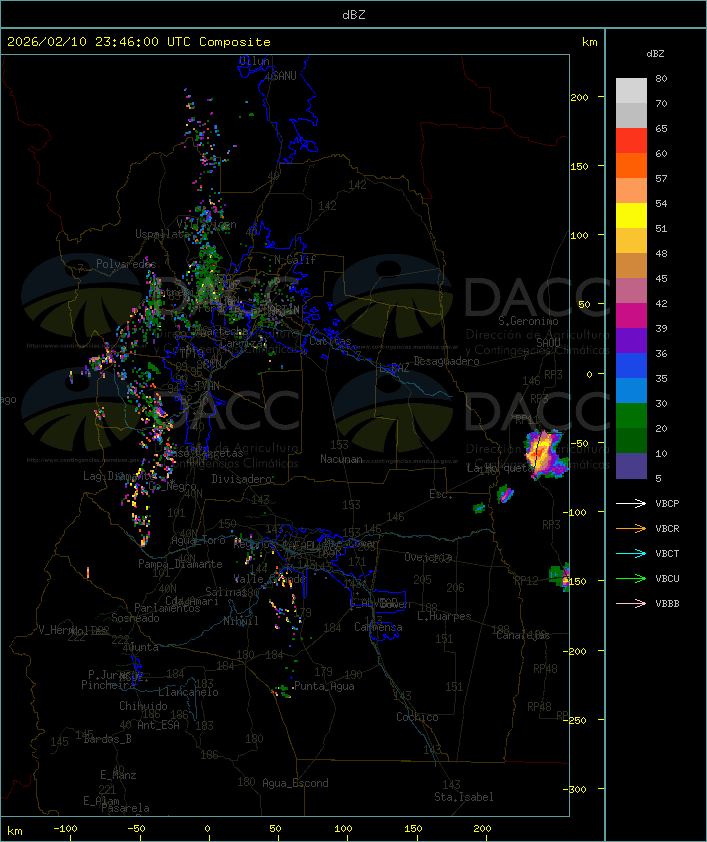Click the Chihuido place label
Screen dimensions: 707x842
(x=143, y=706)
